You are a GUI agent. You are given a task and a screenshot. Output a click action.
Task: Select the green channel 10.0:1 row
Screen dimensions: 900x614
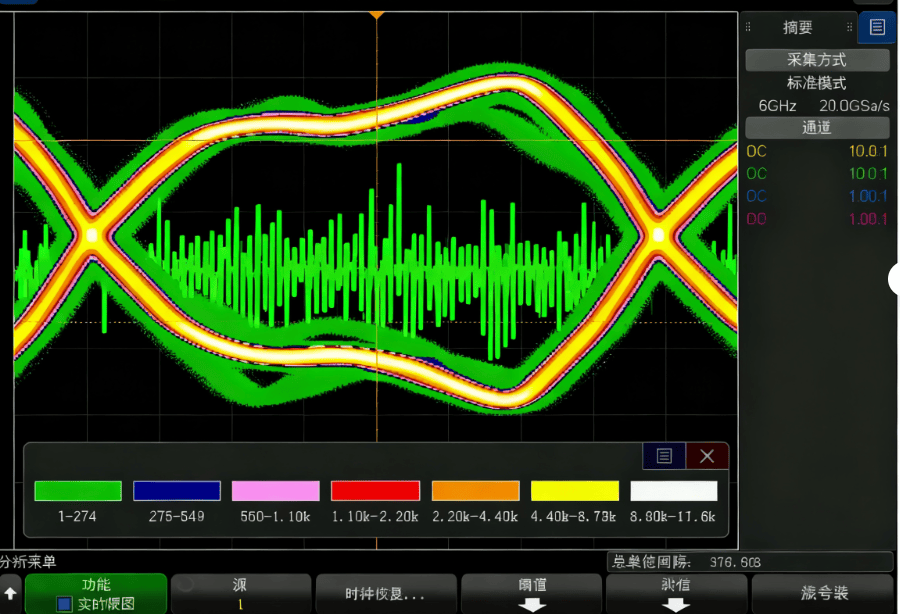tap(817, 174)
